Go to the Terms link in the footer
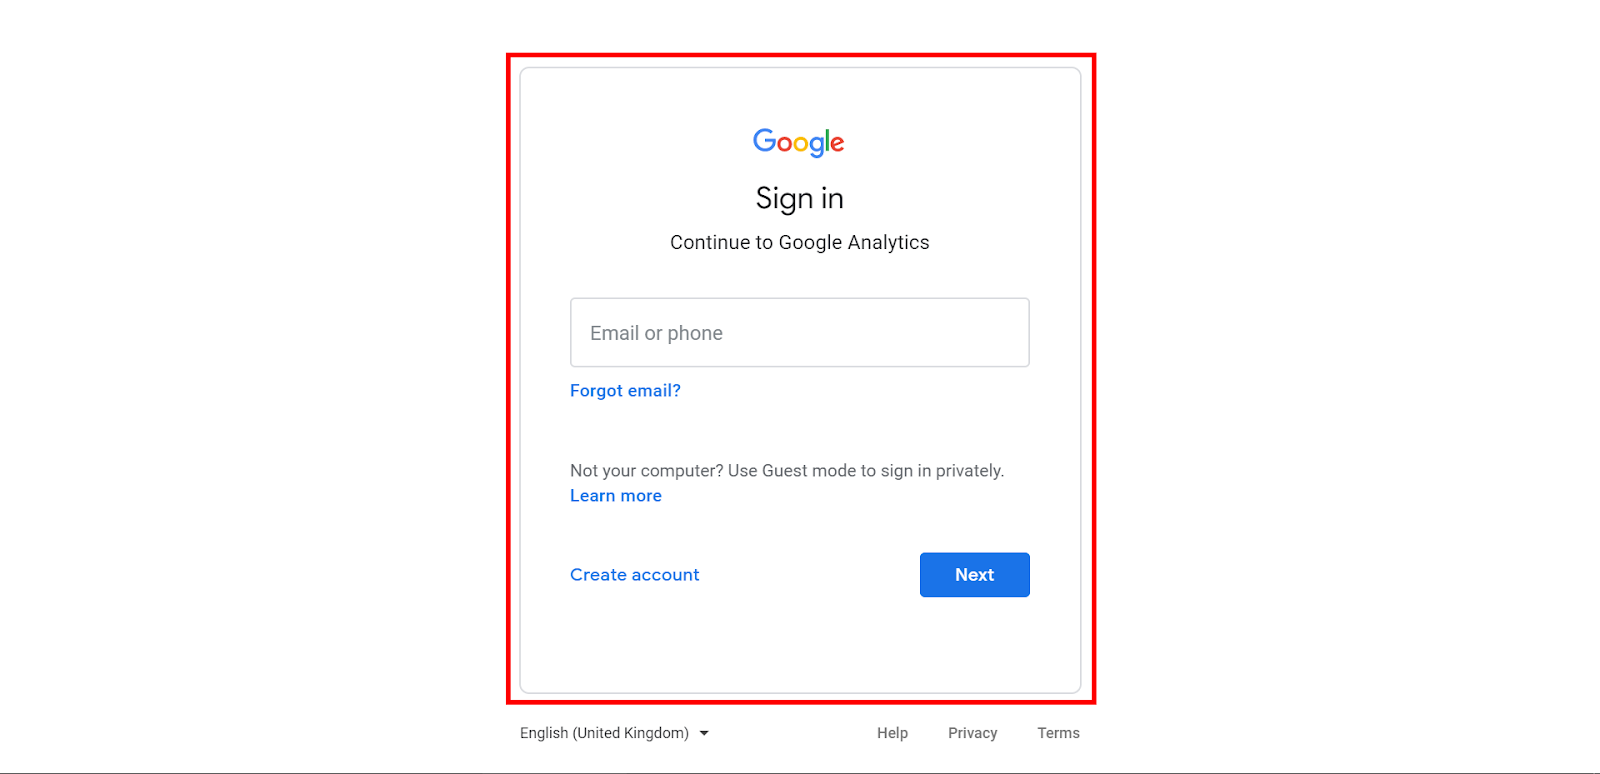1600x774 pixels. 1058,733
